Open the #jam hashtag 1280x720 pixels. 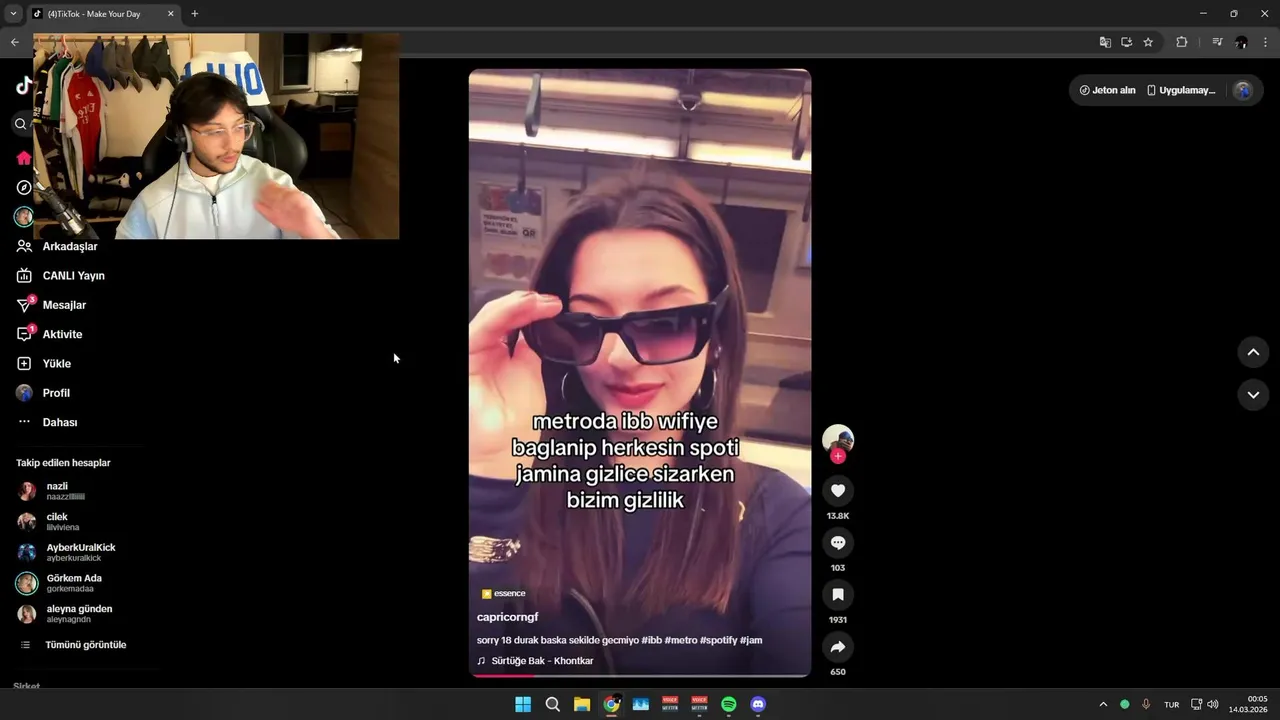point(751,640)
